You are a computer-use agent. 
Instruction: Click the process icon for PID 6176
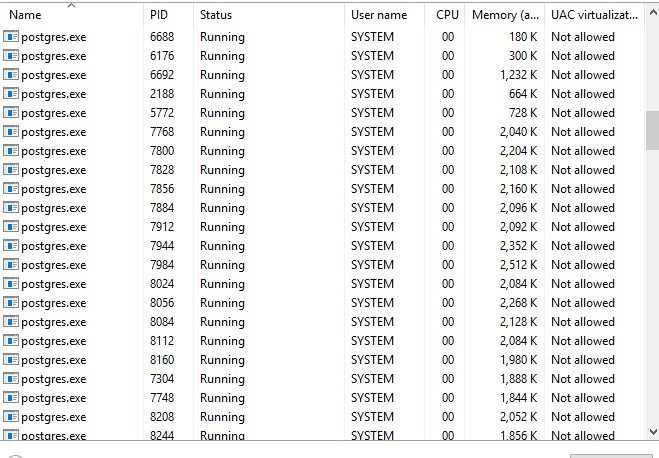[11, 55]
